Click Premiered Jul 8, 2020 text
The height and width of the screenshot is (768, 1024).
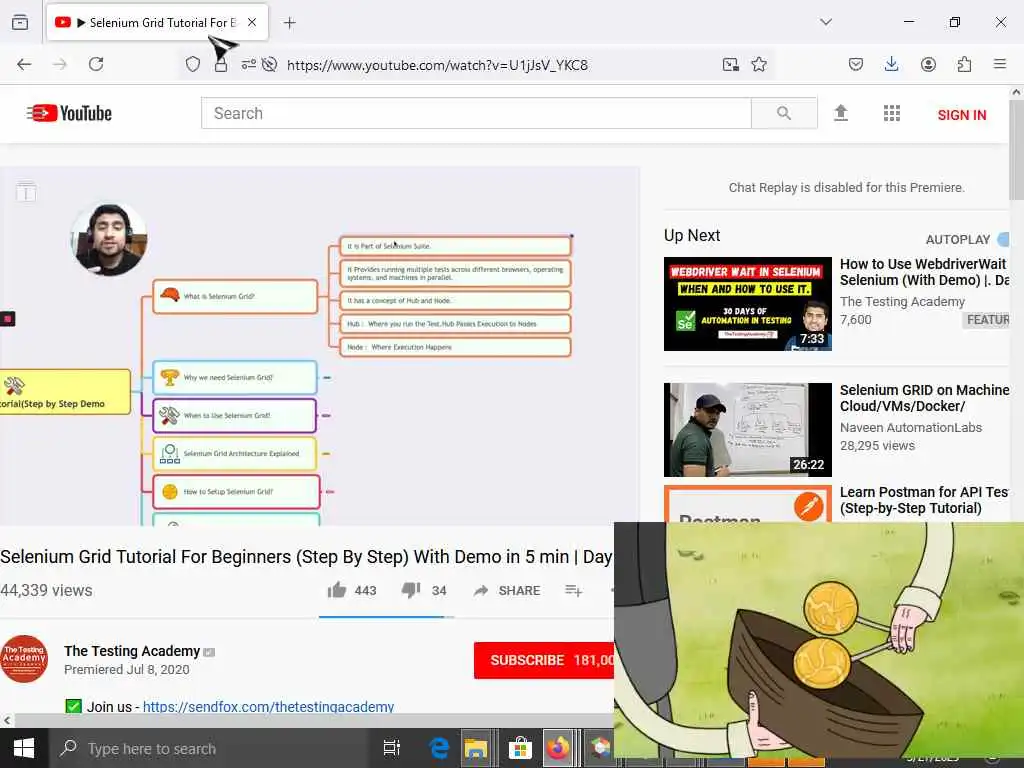pos(127,669)
